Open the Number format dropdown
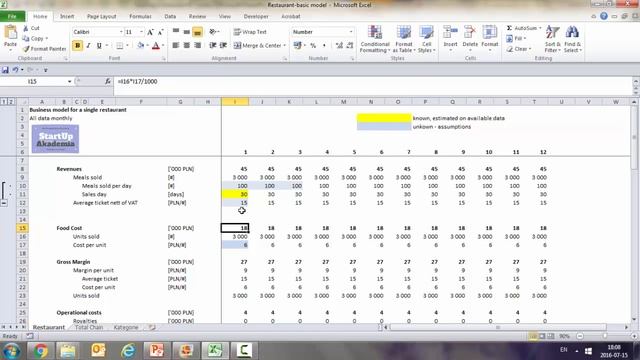 pos(351,32)
